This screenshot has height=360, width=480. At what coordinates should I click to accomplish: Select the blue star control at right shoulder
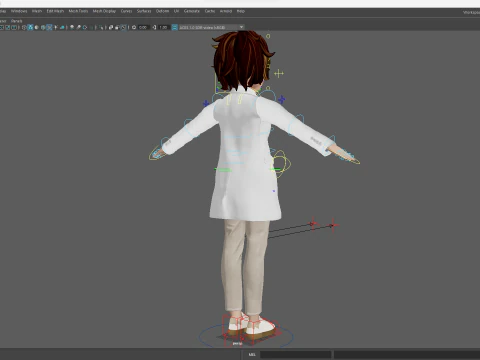click(282, 99)
